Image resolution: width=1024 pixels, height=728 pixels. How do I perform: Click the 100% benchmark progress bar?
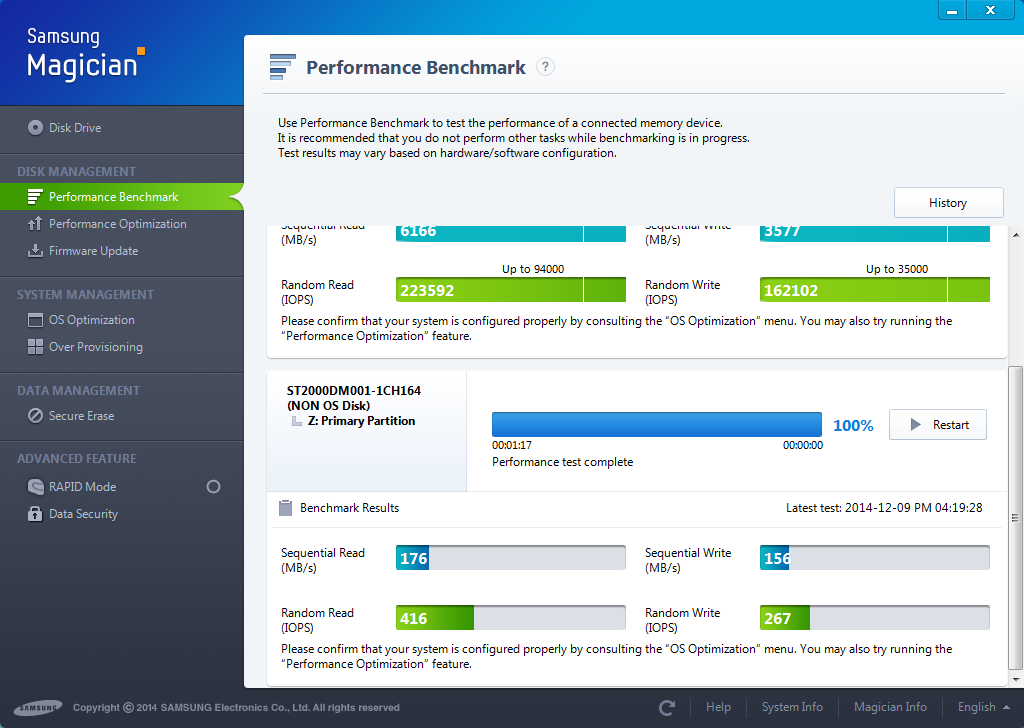[657, 424]
